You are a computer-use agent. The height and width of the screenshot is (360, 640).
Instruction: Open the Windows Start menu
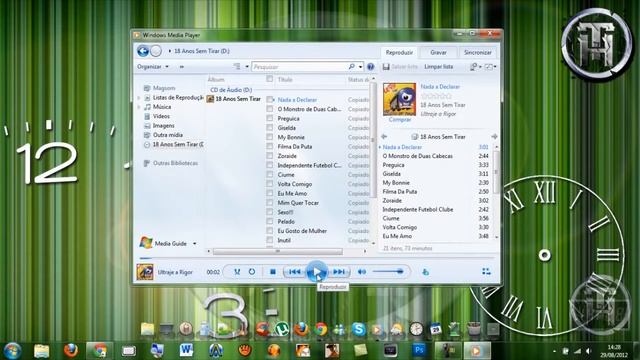click(x=13, y=351)
